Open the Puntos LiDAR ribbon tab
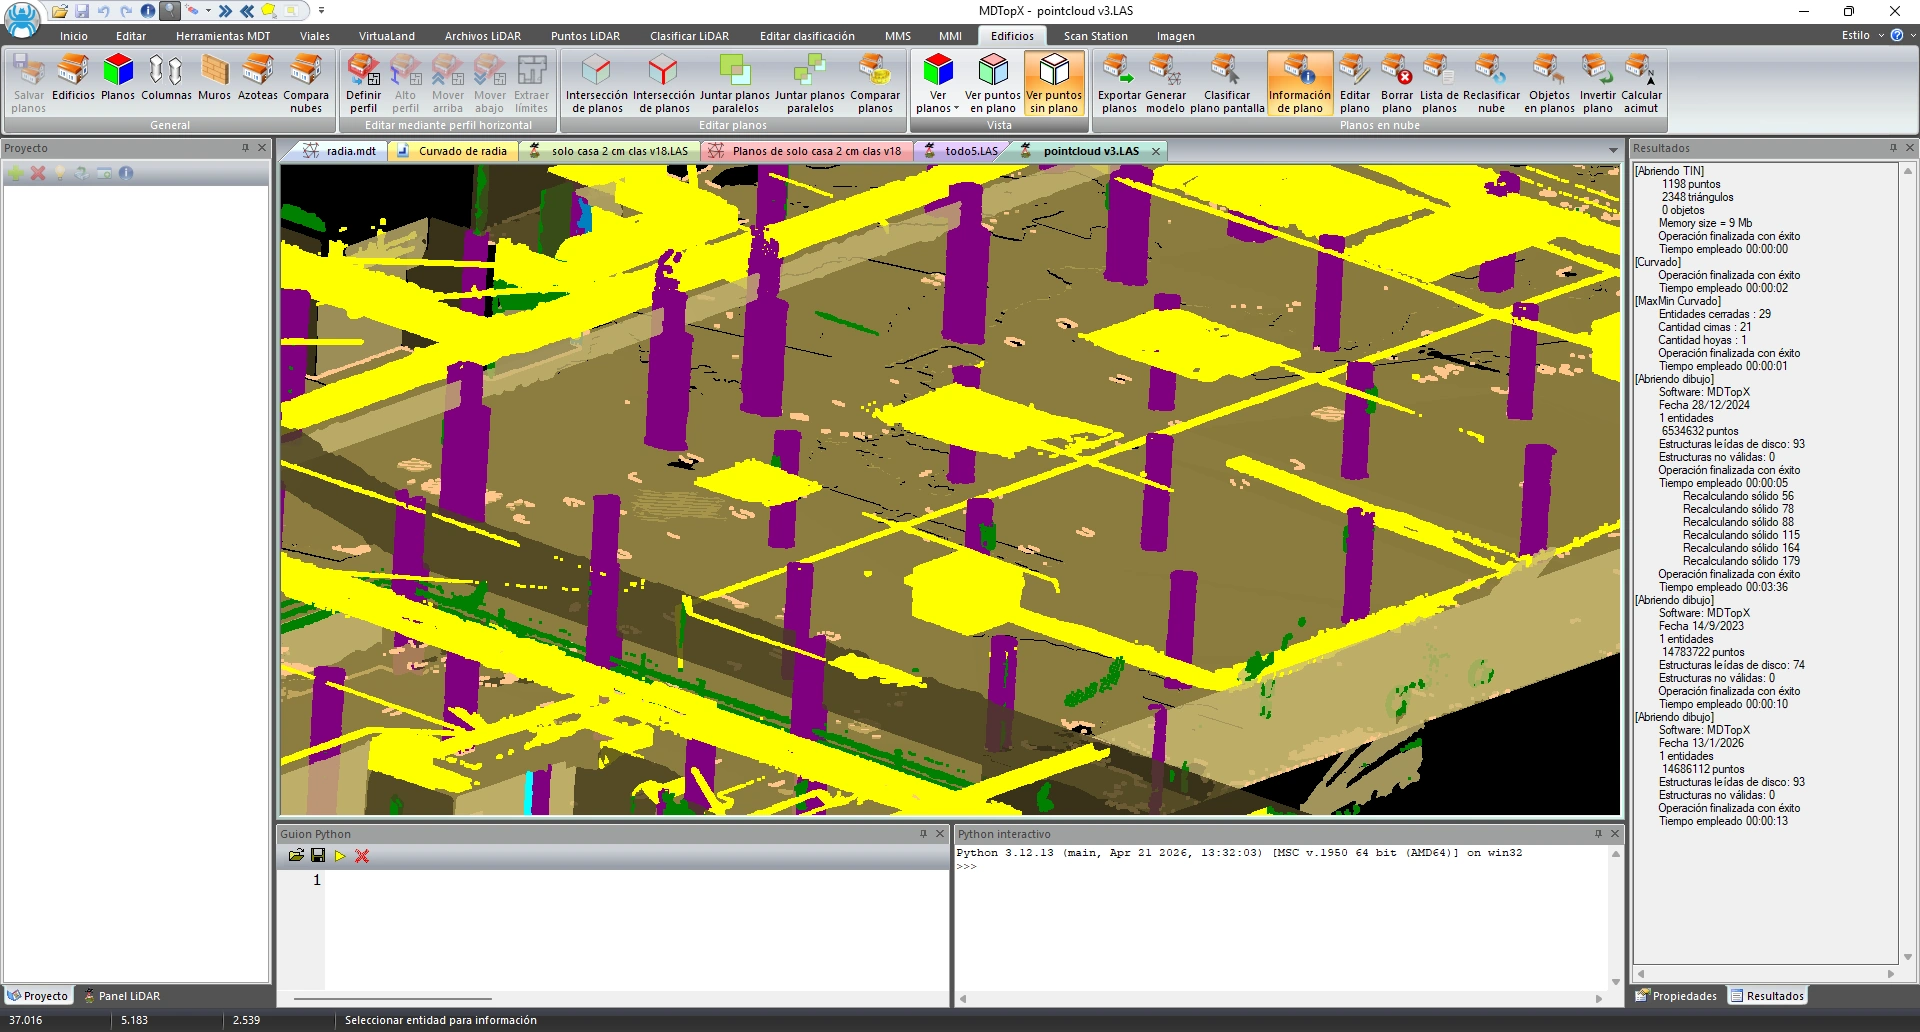This screenshot has width=1920, height=1032. coord(585,36)
